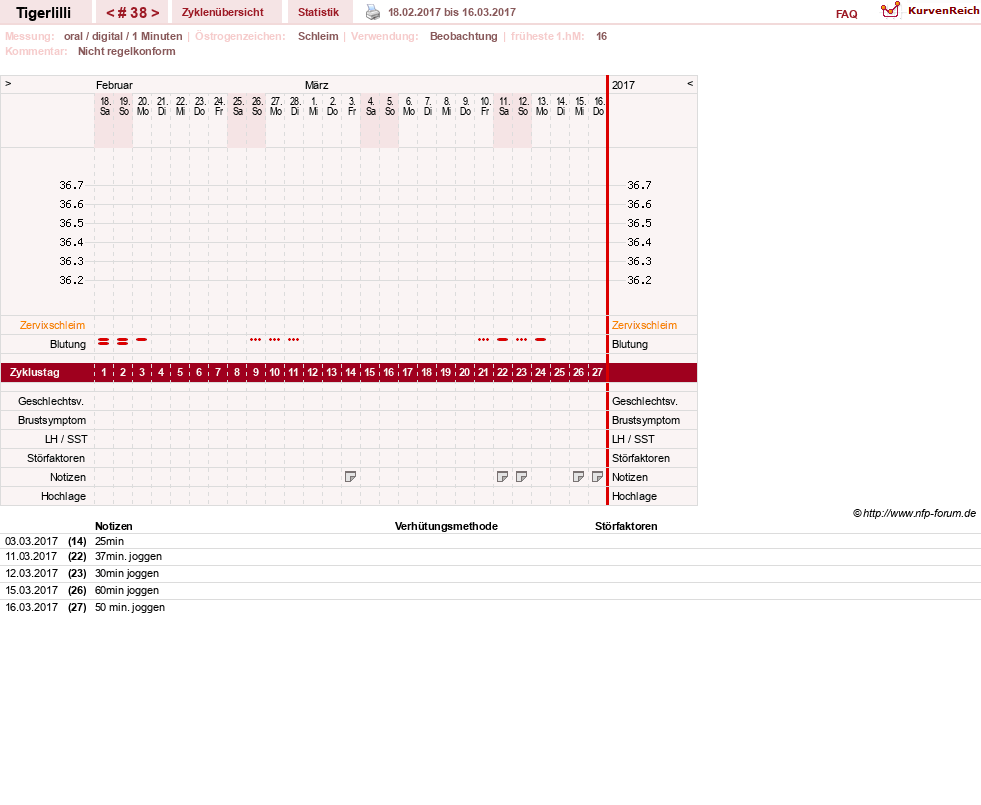Click the 'Beobachtung' usage value

coord(464,36)
